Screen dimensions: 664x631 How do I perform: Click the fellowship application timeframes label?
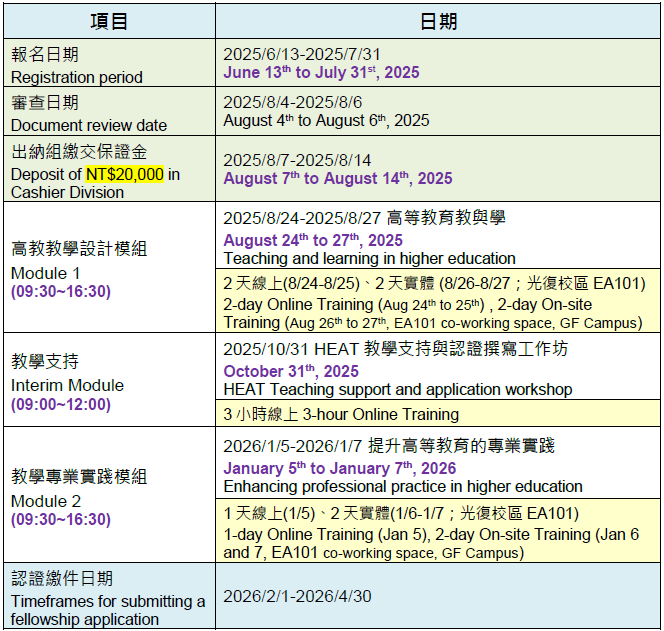pos(108,610)
